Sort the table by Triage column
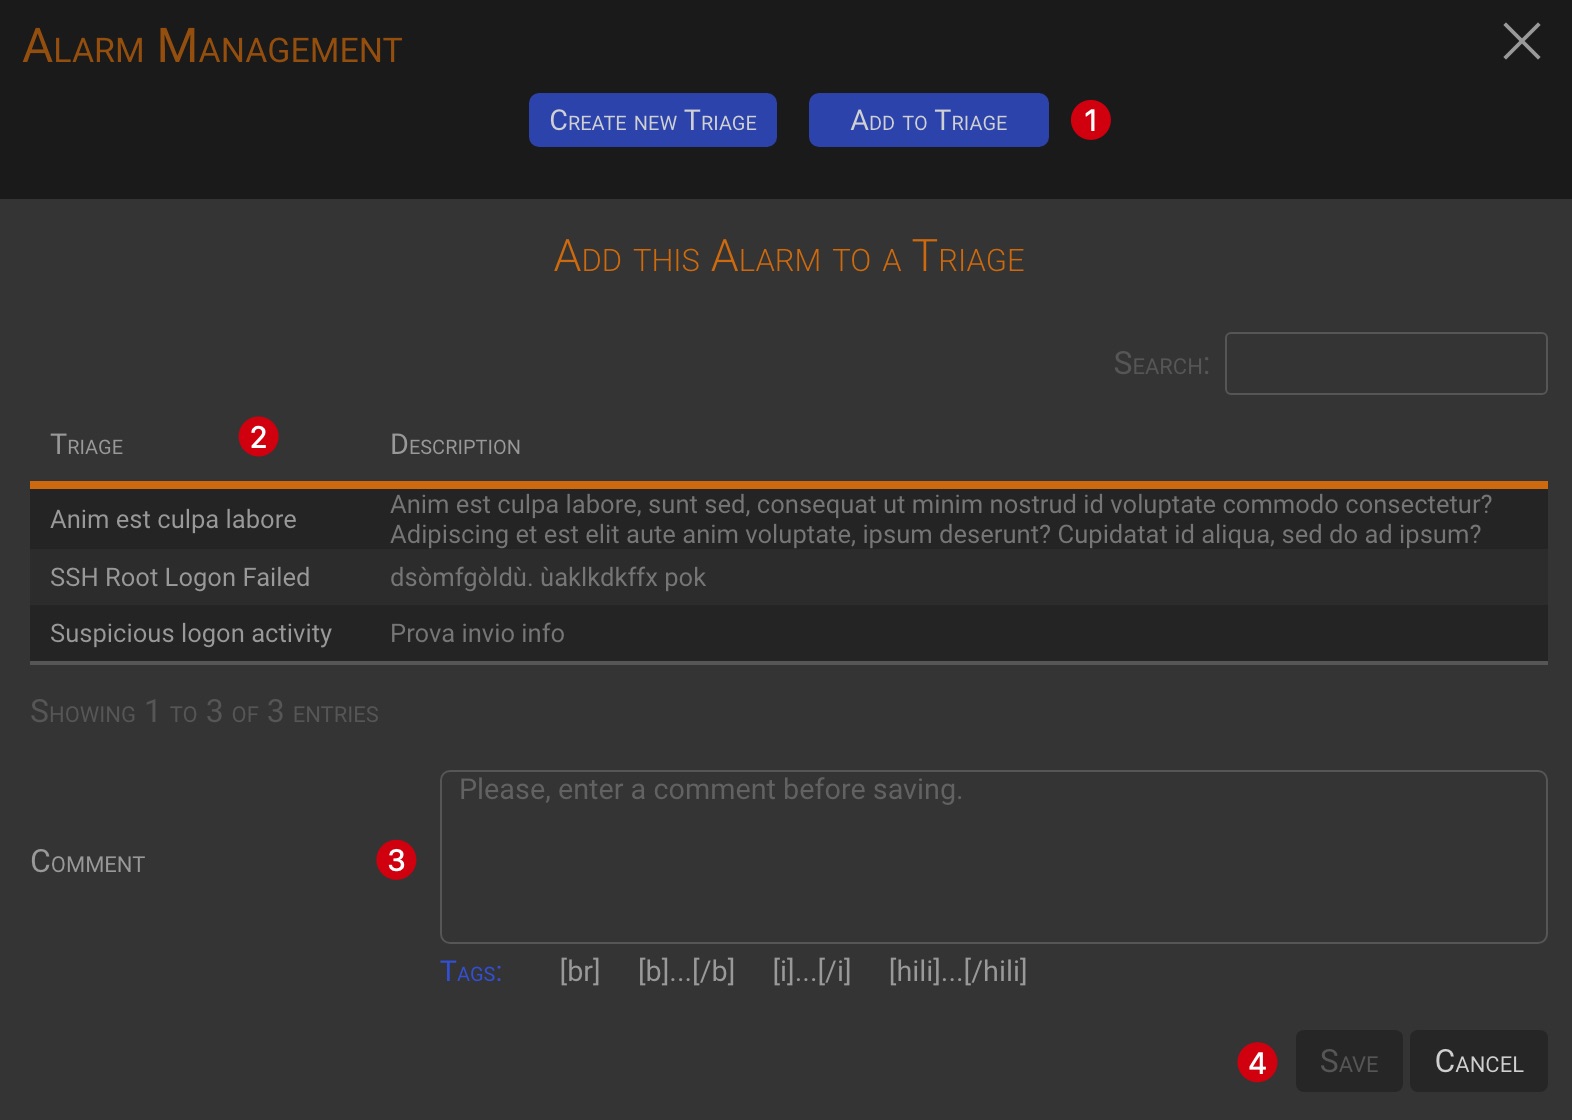 (87, 446)
